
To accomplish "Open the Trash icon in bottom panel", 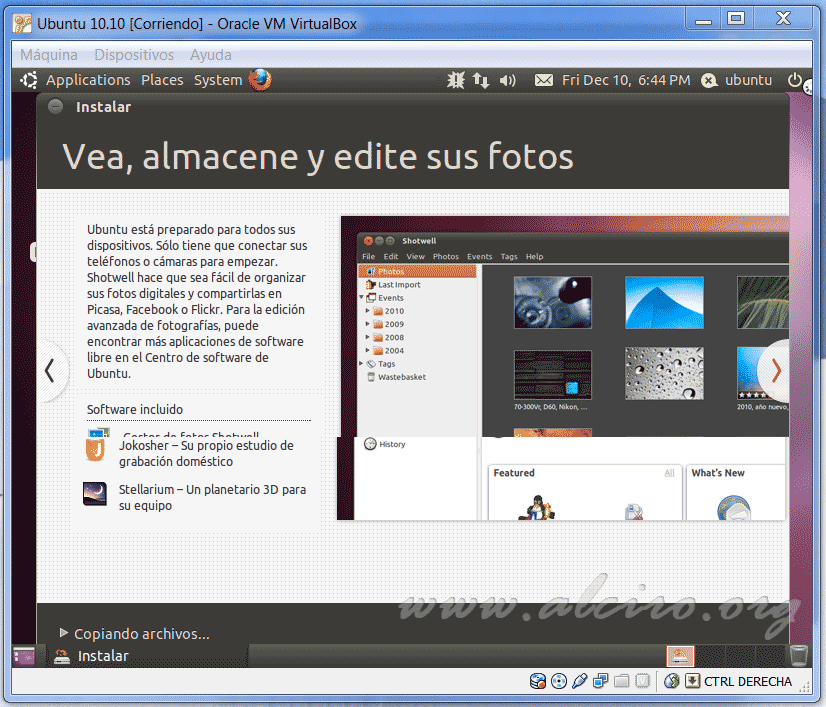I will (799, 656).
